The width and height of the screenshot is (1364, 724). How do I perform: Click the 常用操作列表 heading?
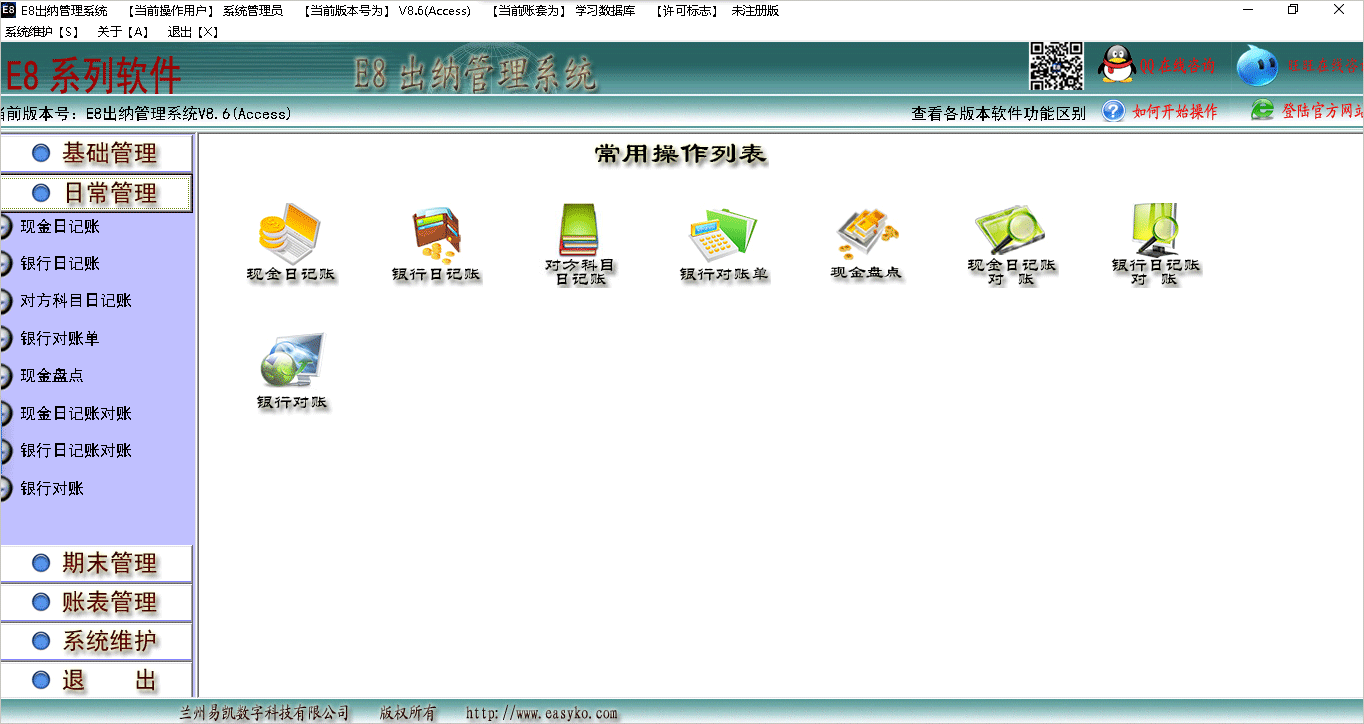pyautogui.click(x=681, y=154)
